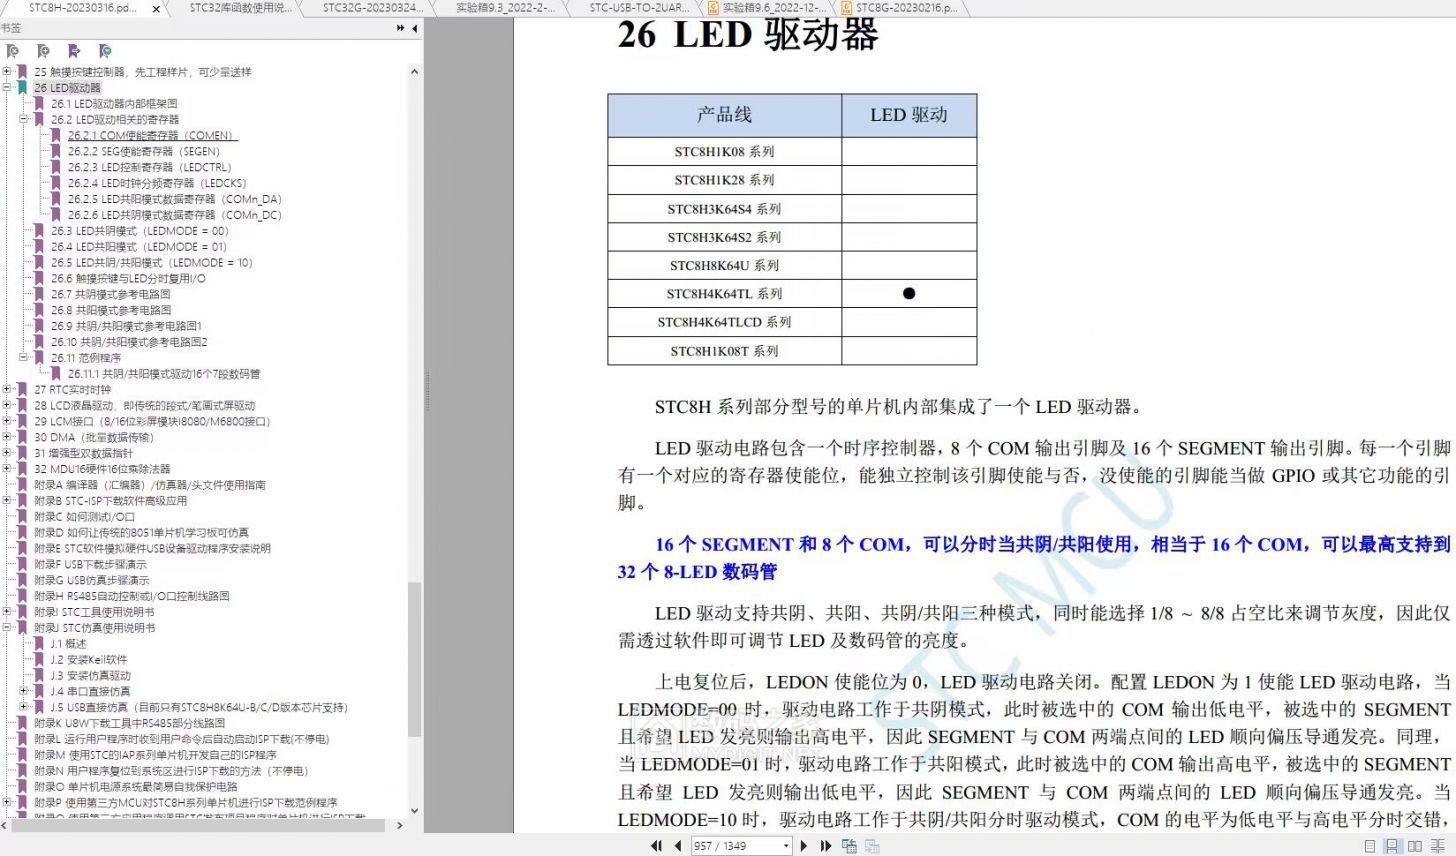The width and height of the screenshot is (1456, 856).
Task: Open bookmark 32 MDU16硬件16位乘除法器
Action: [102, 469]
